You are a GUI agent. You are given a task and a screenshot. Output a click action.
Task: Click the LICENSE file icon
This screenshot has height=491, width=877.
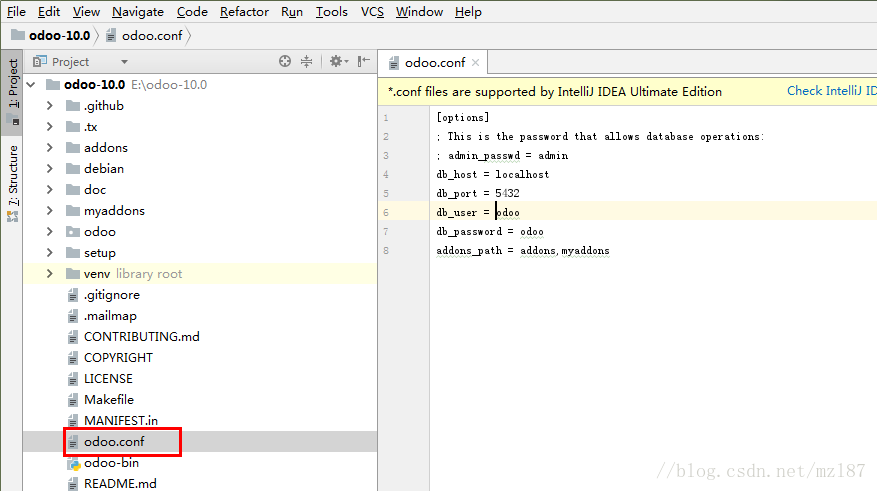pyautogui.click(x=73, y=379)
